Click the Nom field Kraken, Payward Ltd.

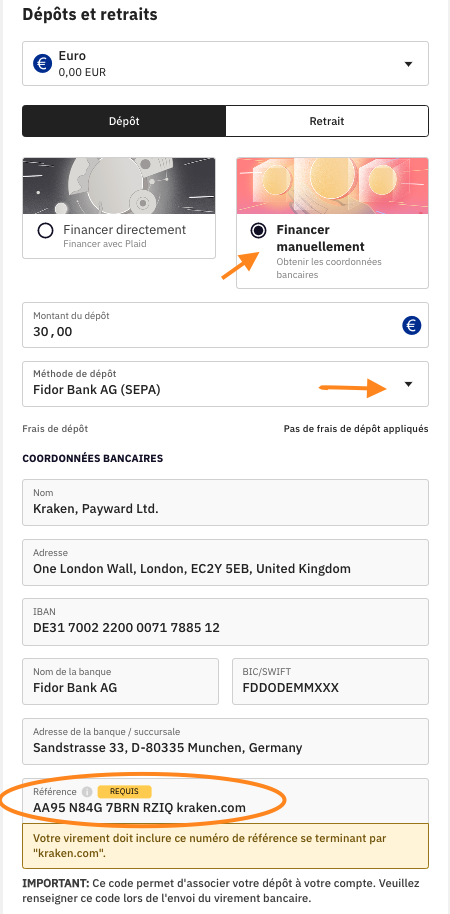click(226, 502)
